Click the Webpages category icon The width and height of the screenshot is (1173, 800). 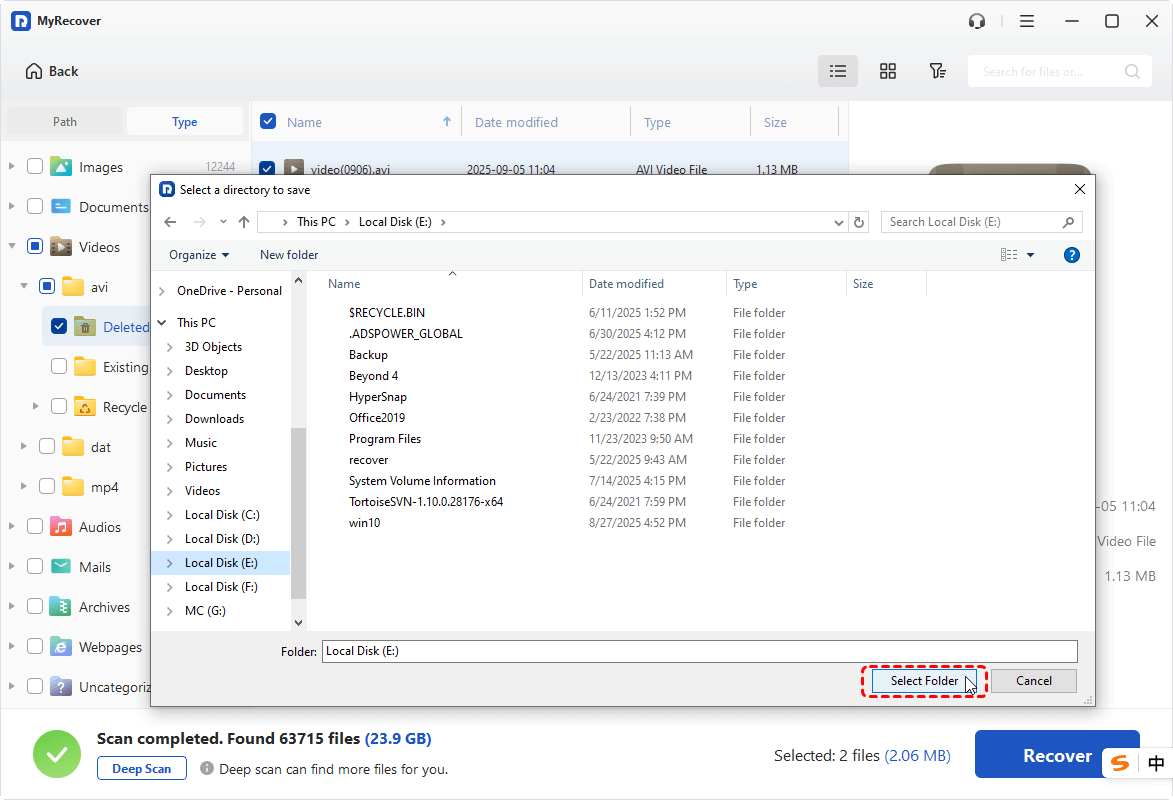[x=61, y=647]
